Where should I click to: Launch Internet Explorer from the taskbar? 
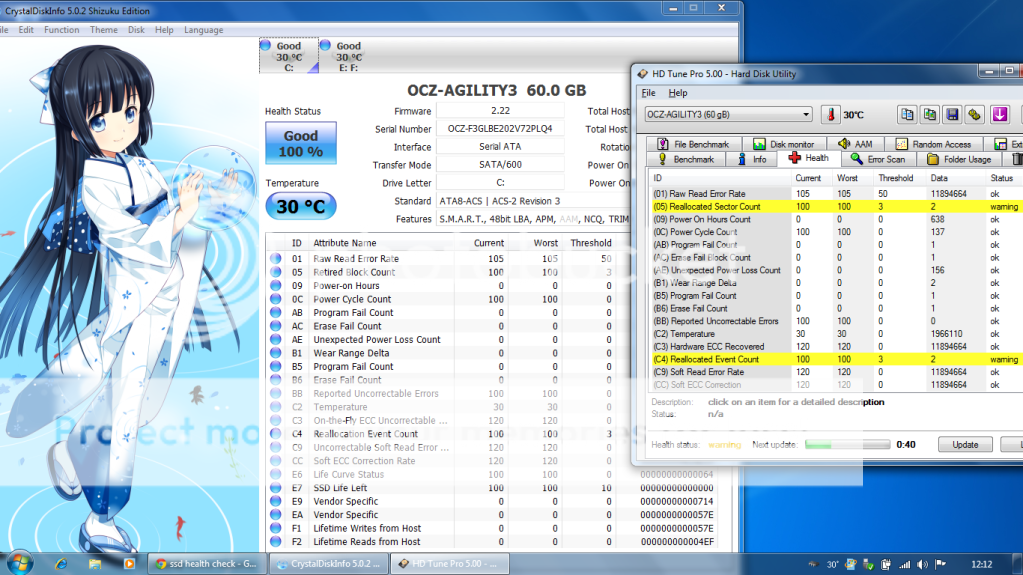[61, 563]
